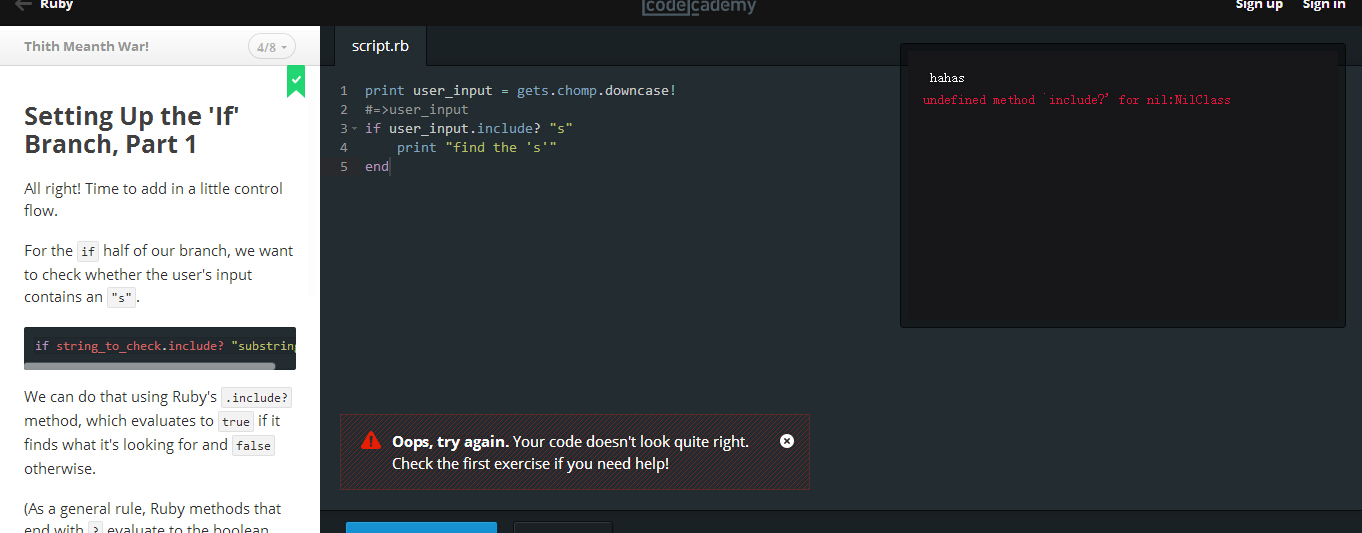Switch to the script.rb tab
This screenshot has height=533, width=1362.
pyautogui.click(x=380, y=47)
